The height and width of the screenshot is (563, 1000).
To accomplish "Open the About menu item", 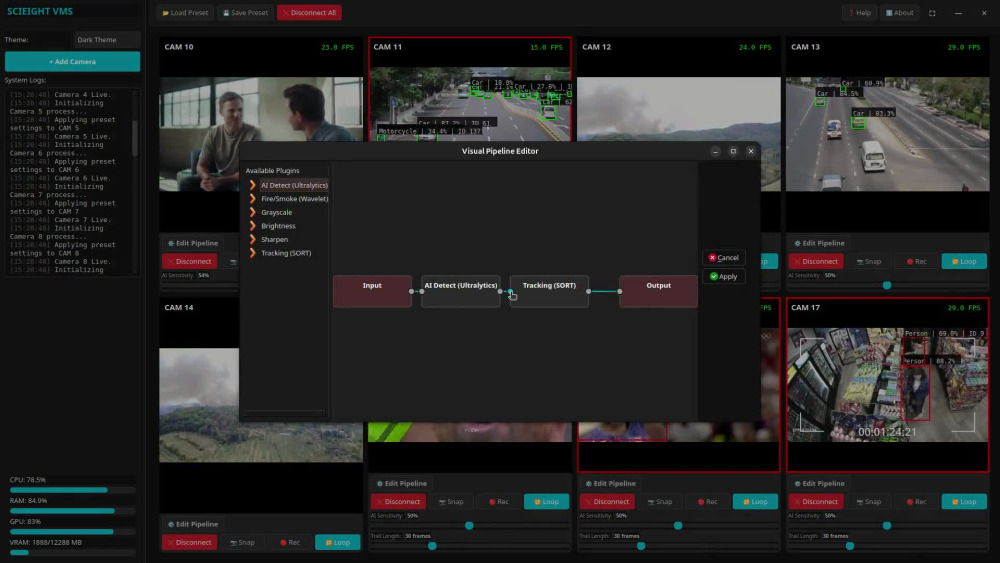I will point(899,13).
